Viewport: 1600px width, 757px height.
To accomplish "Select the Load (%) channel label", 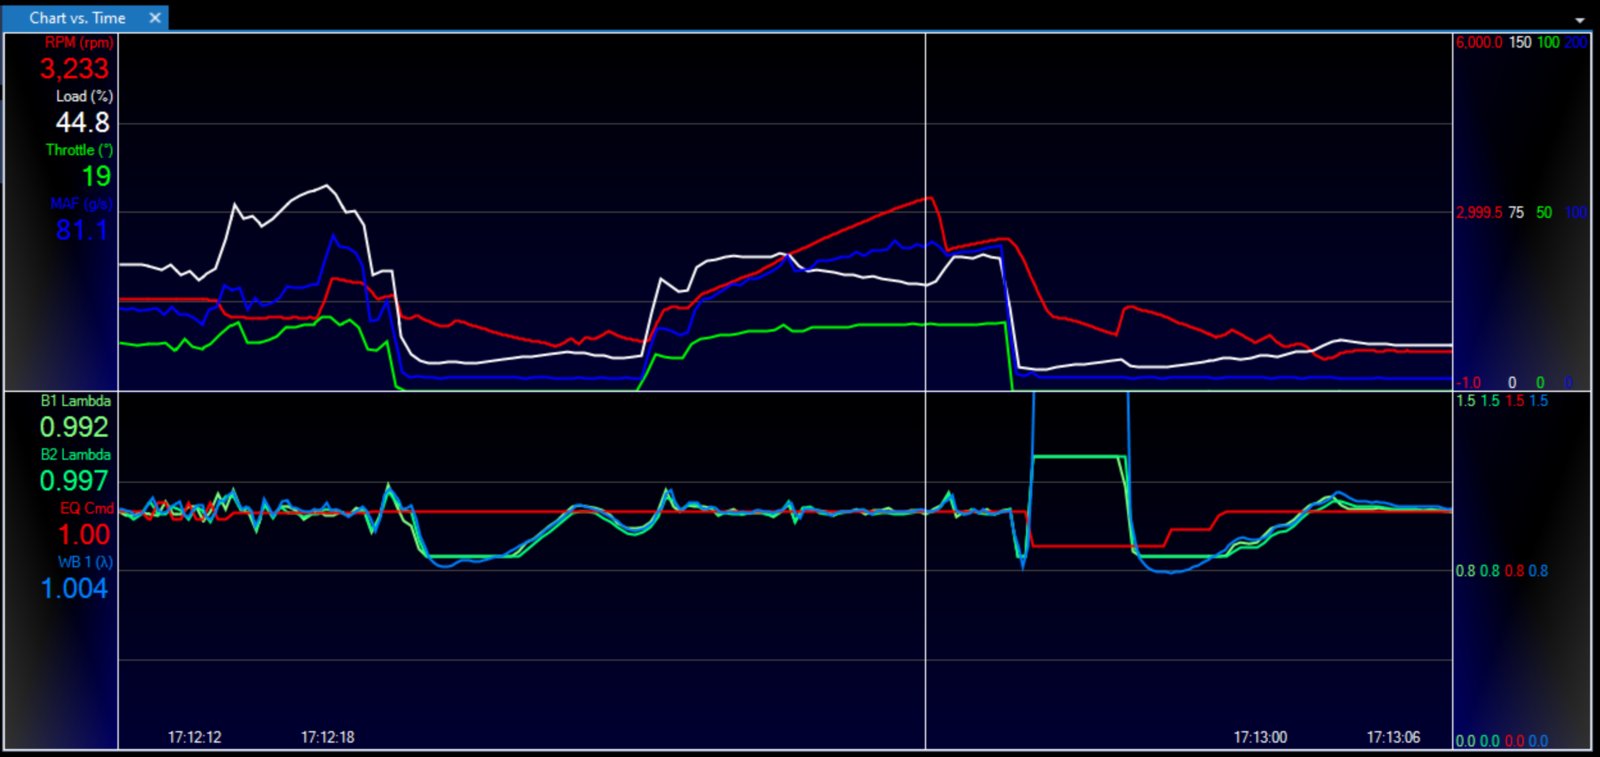I will point(84,97).
